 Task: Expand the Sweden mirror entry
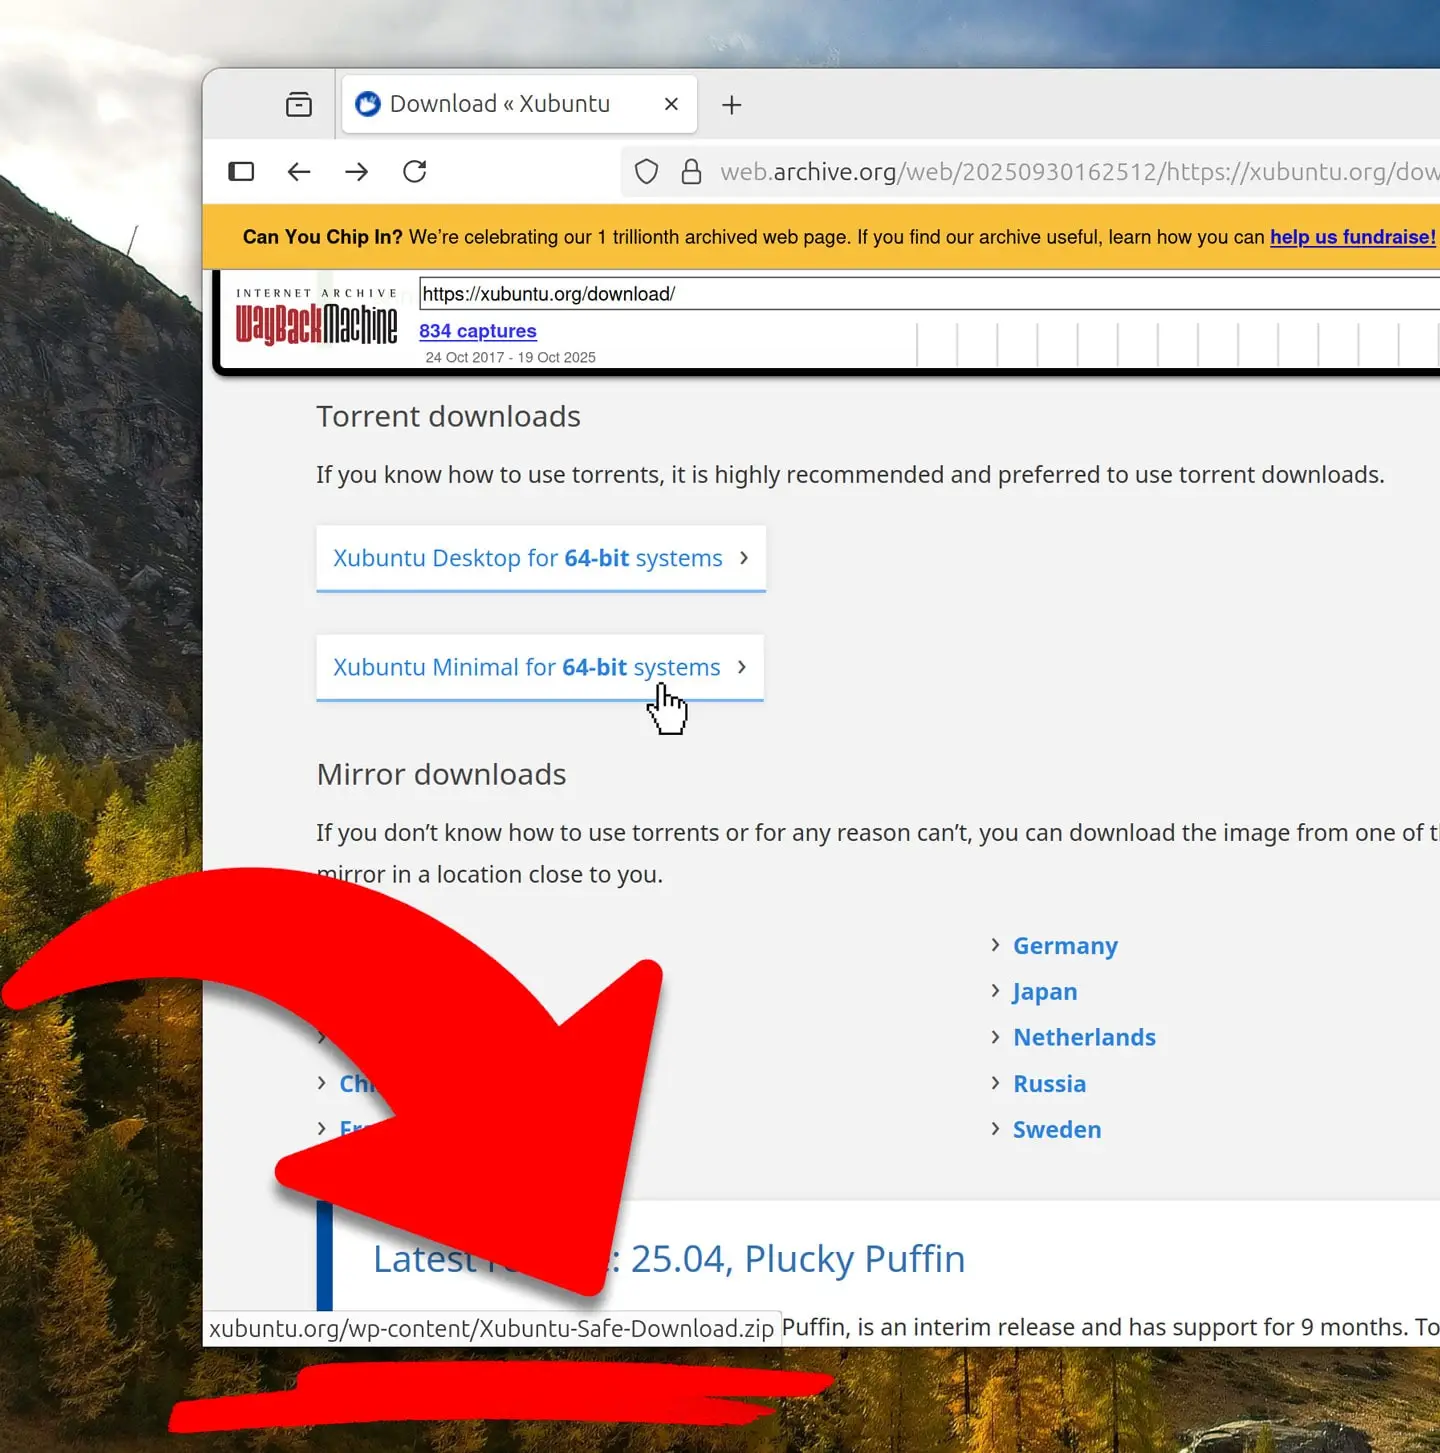(x=1057, y=1129)
